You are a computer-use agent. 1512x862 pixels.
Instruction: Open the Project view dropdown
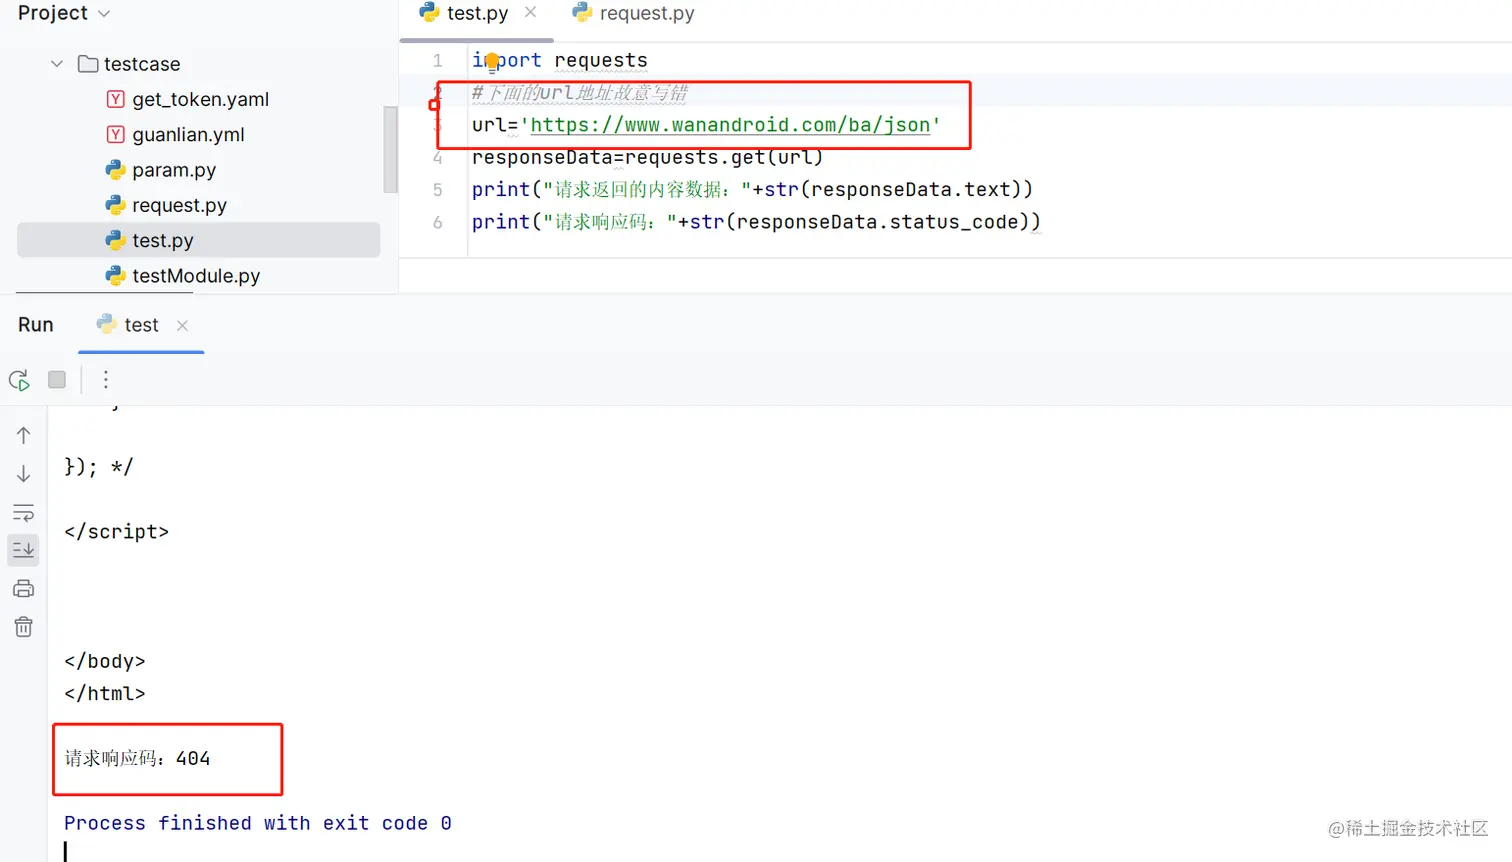(x=63, y=13)
